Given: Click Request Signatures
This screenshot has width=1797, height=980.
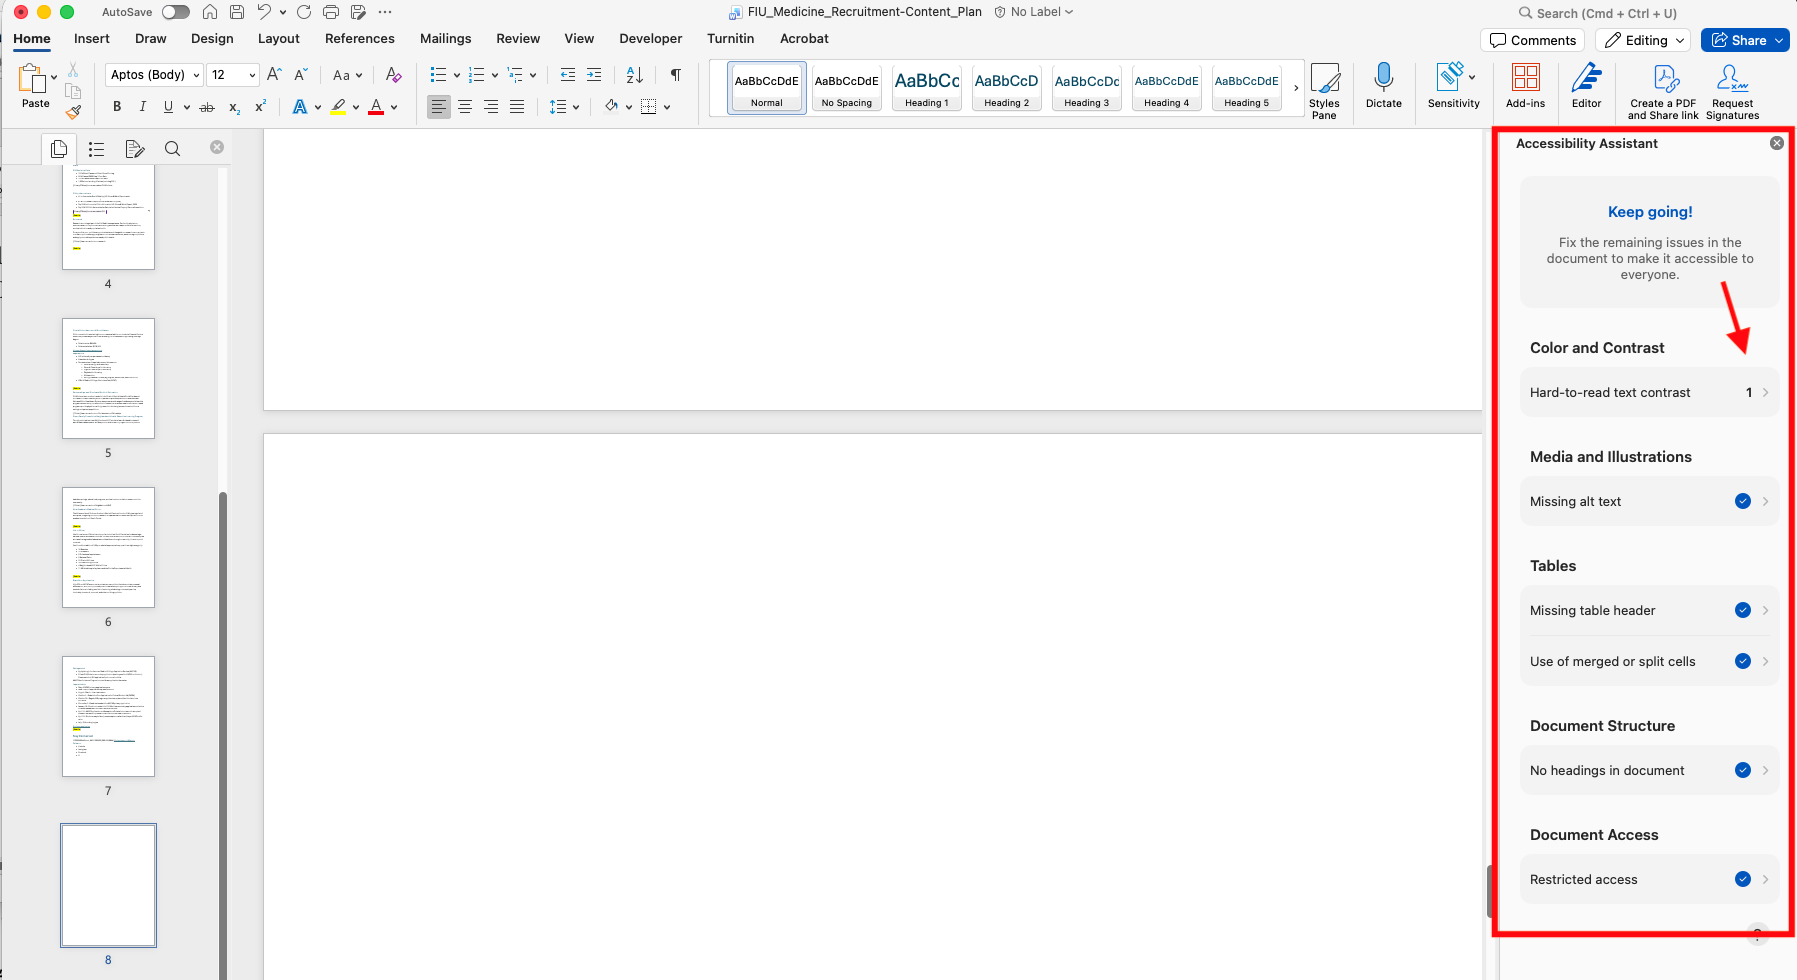Looking at the screenshot, I should point(1732,91).
